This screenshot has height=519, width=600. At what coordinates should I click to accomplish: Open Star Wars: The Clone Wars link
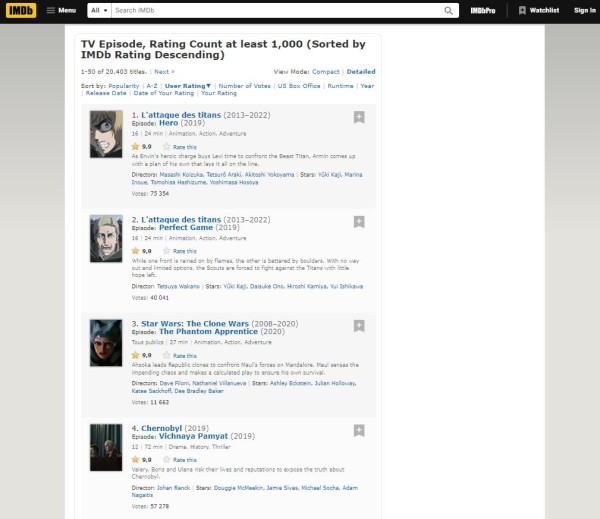pyautogui.click(x=195, y=324)
